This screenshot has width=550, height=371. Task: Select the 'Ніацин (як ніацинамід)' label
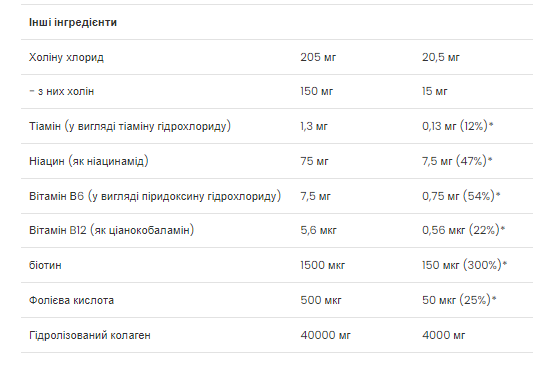[x=89, y=161]
